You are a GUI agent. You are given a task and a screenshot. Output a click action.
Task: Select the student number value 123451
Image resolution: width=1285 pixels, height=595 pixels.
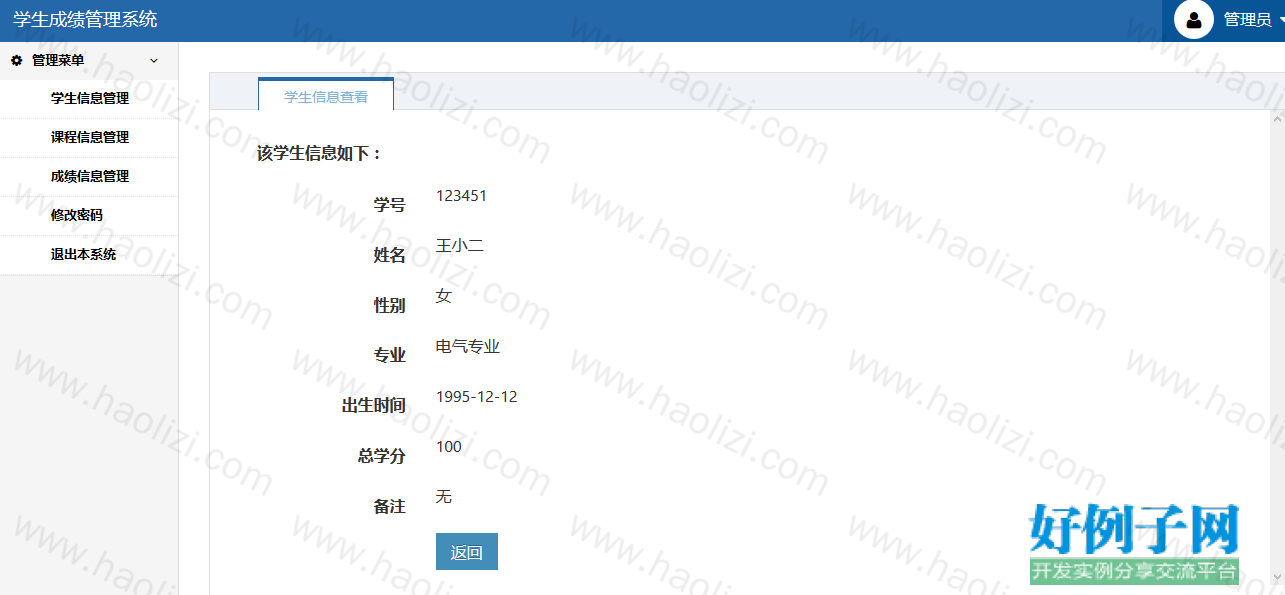[461, 196]
